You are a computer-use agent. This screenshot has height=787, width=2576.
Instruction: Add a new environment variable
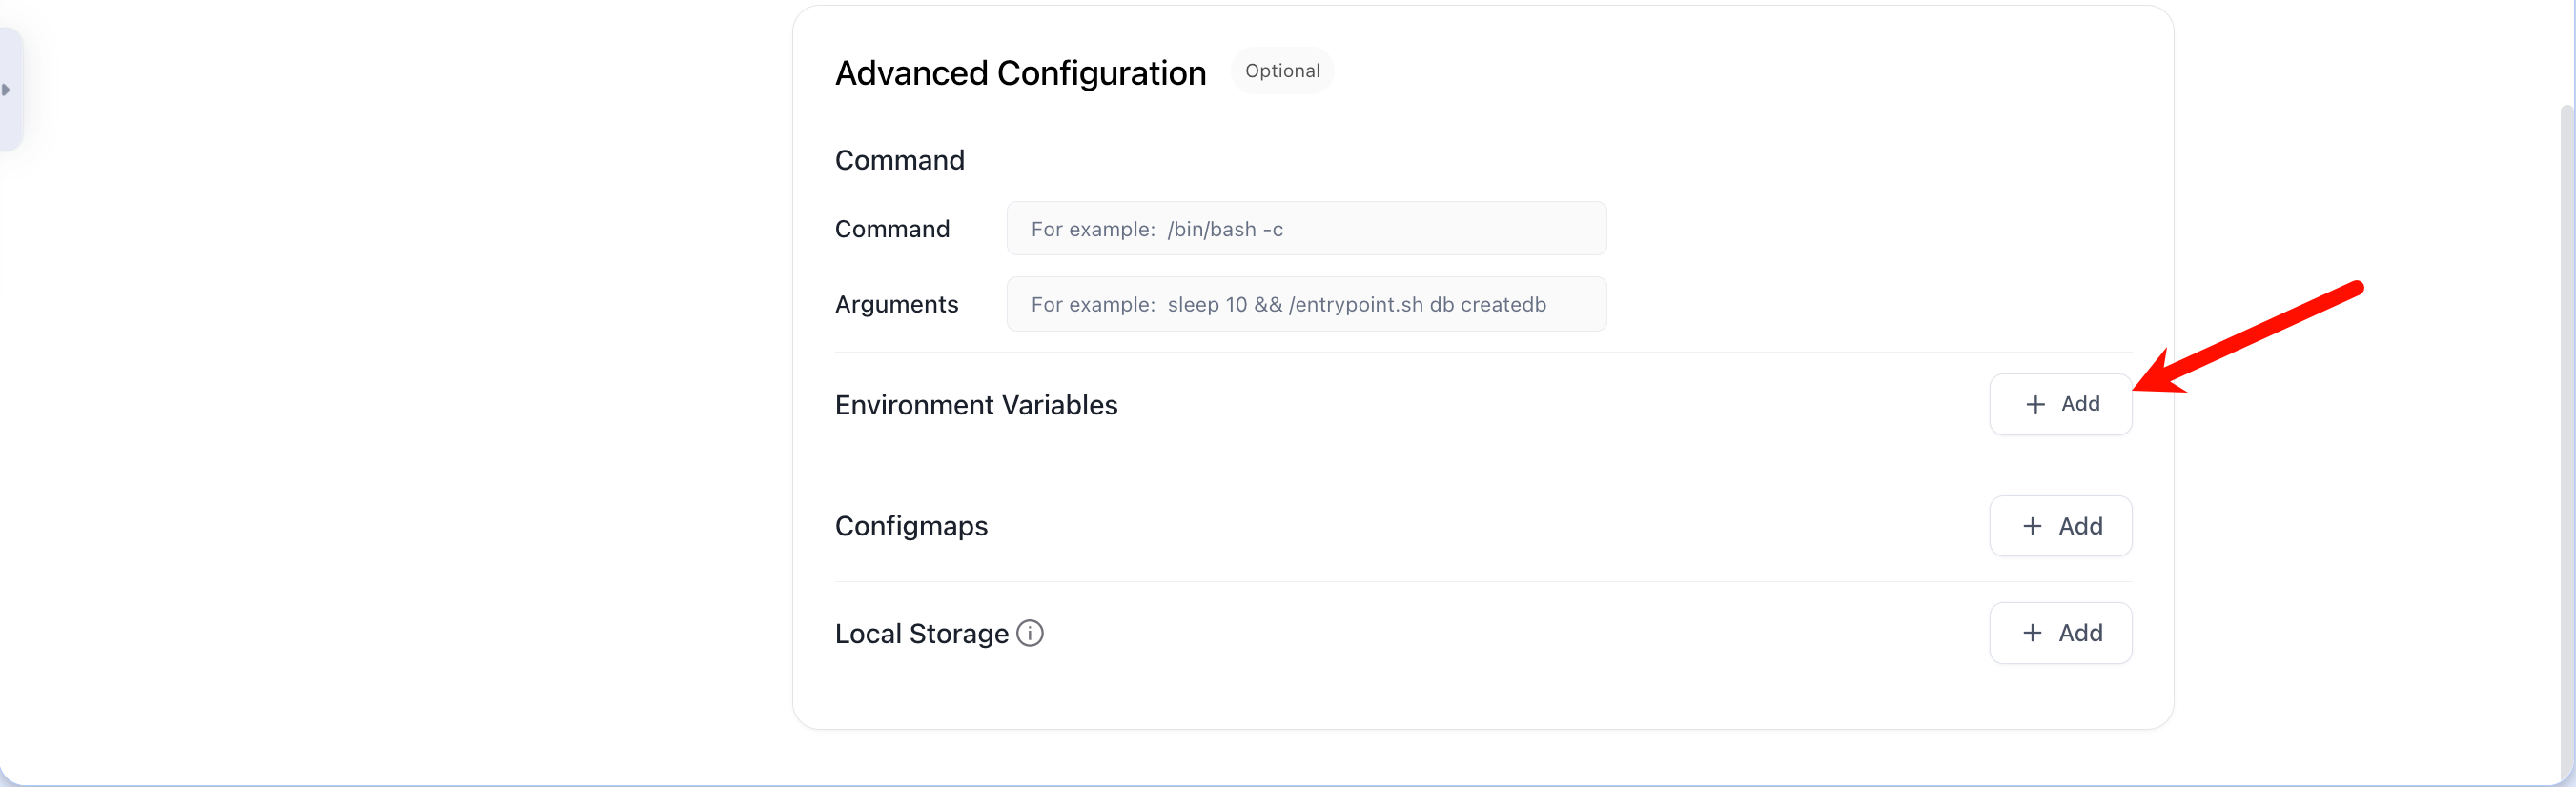[x=2060, y=404]
